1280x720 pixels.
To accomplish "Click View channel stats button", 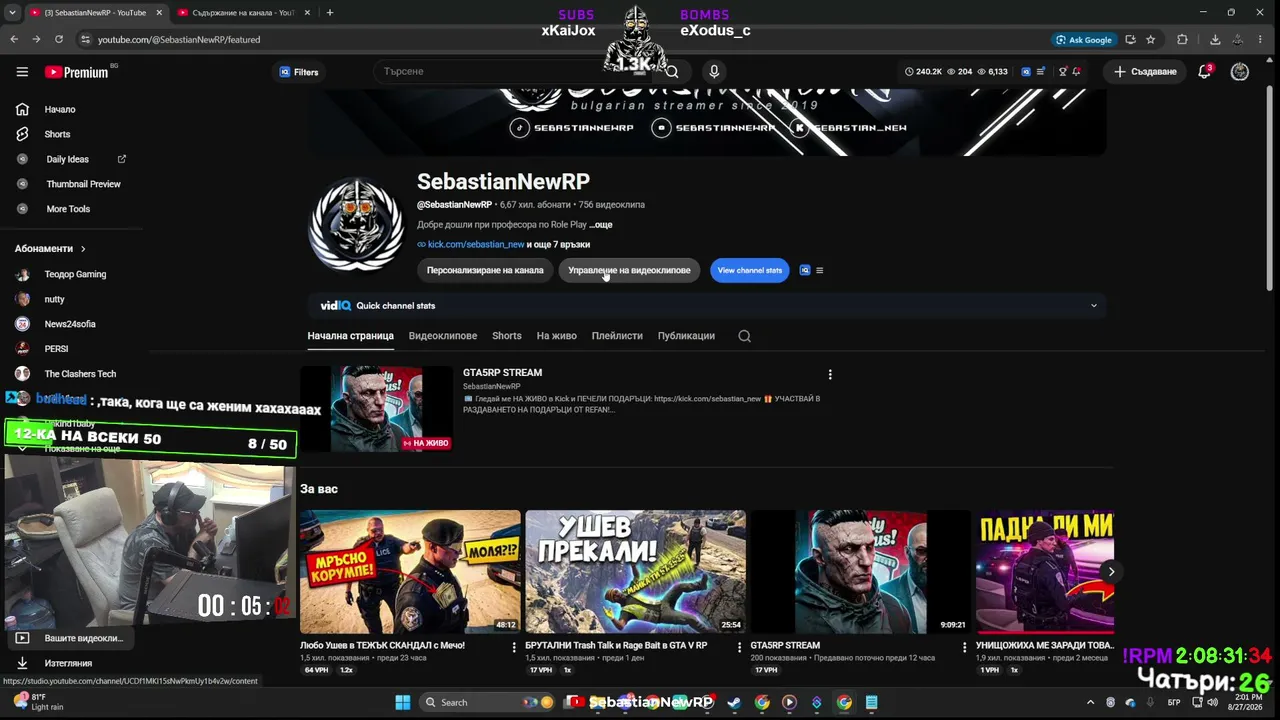I will click(749, 270).
